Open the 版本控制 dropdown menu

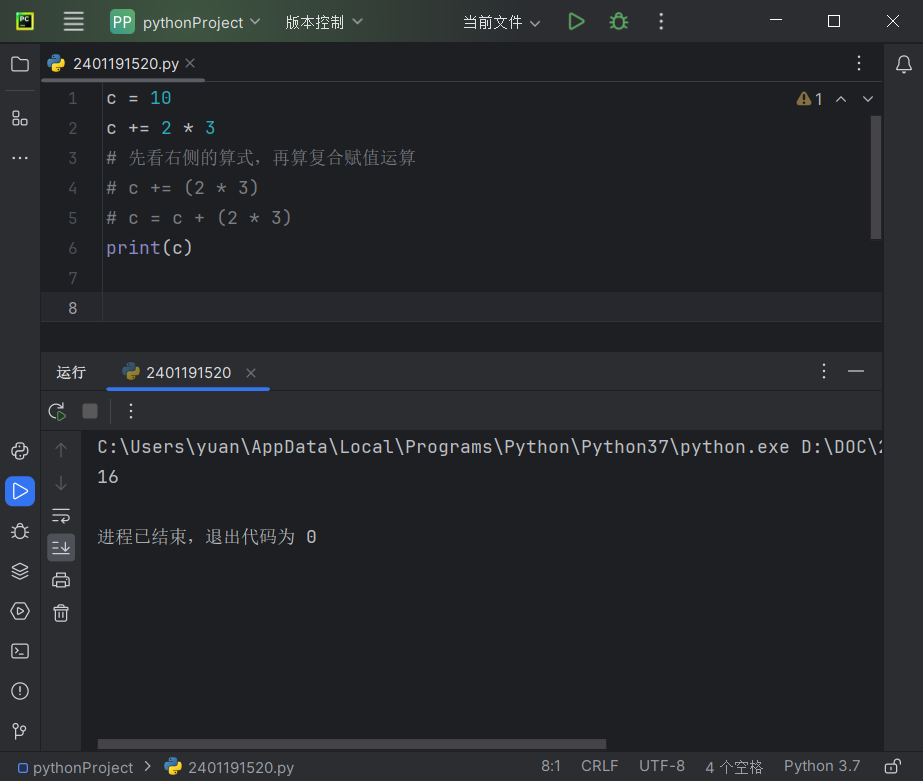(x=324, y=22)
